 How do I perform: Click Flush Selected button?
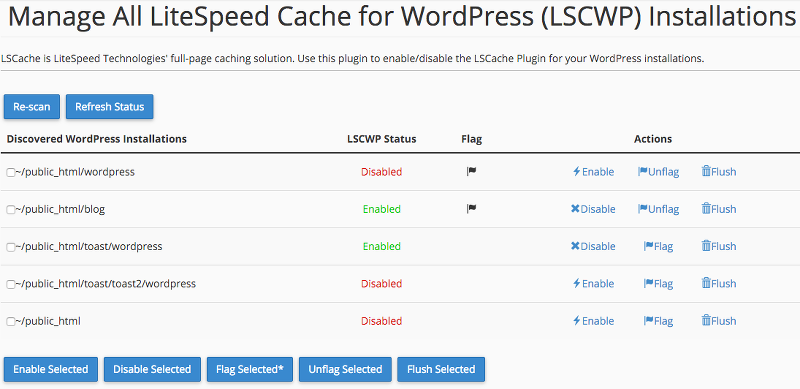click(441, 369)
